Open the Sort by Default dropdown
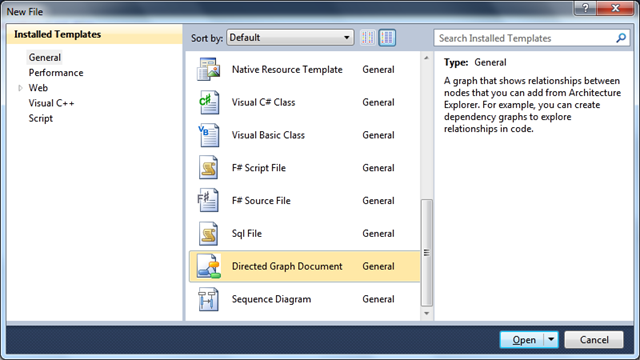This screenshot has height=360, width=640. (x=290, y=38)
